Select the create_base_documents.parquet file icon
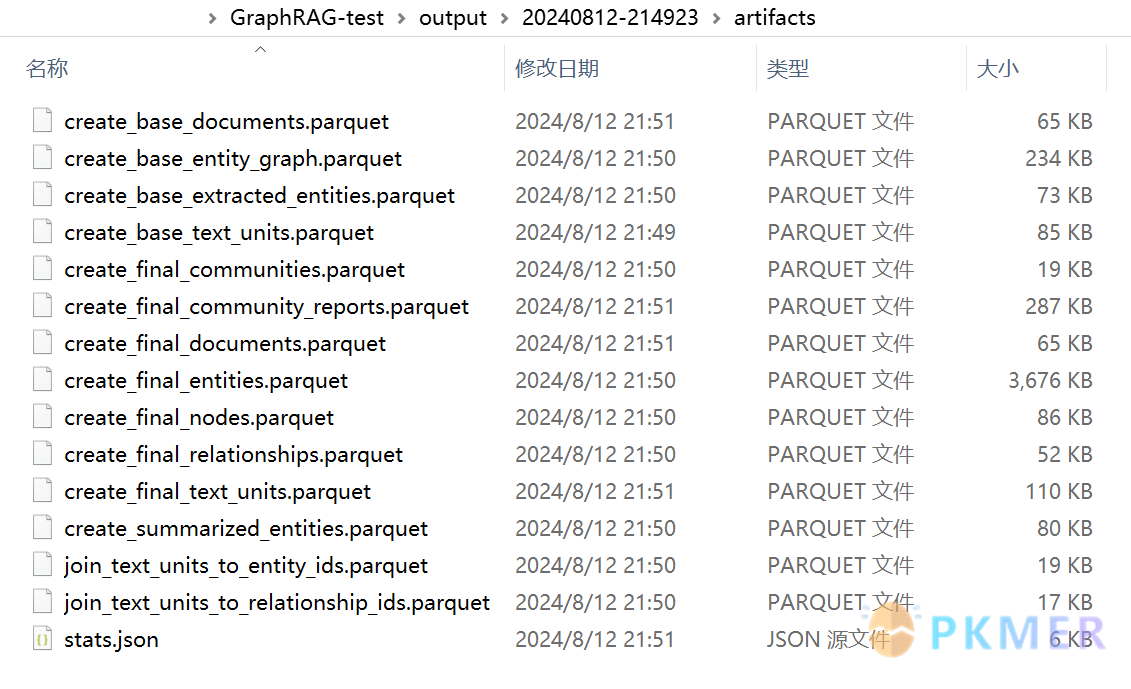 (x=43, y=120)
